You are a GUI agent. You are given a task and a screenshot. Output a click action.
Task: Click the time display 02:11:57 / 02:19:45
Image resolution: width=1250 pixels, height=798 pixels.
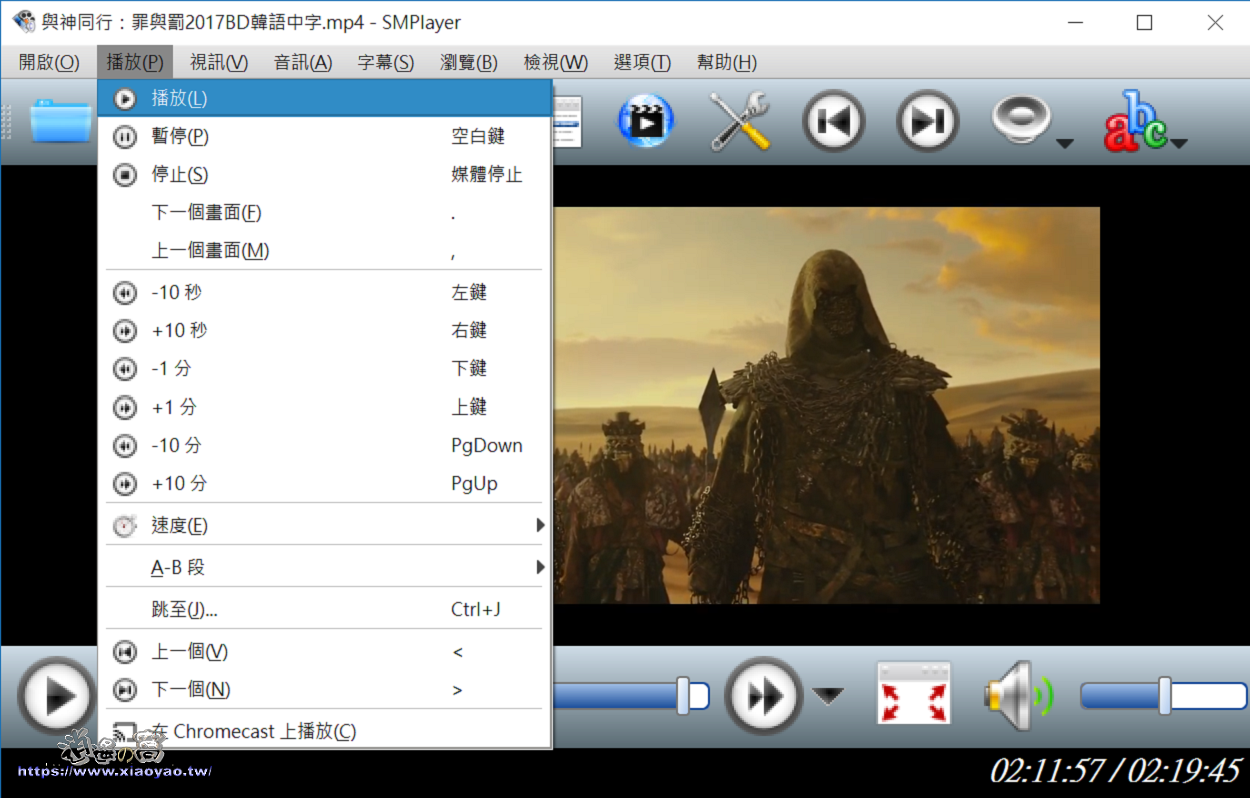coord(1114,771)
